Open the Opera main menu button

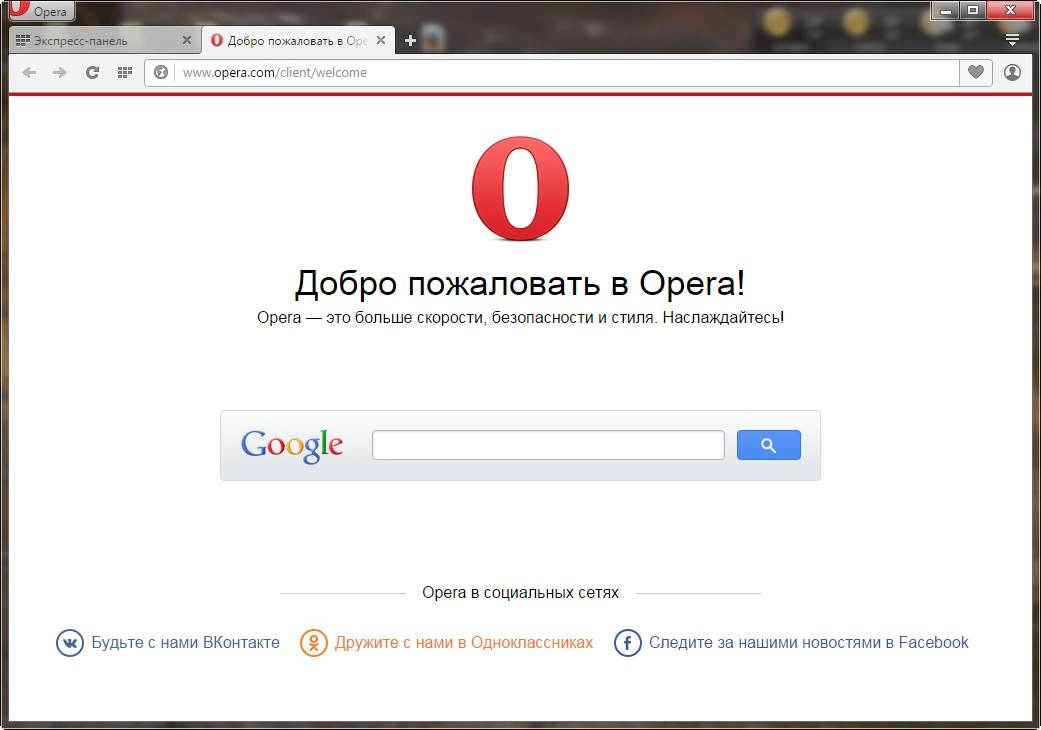40,10
